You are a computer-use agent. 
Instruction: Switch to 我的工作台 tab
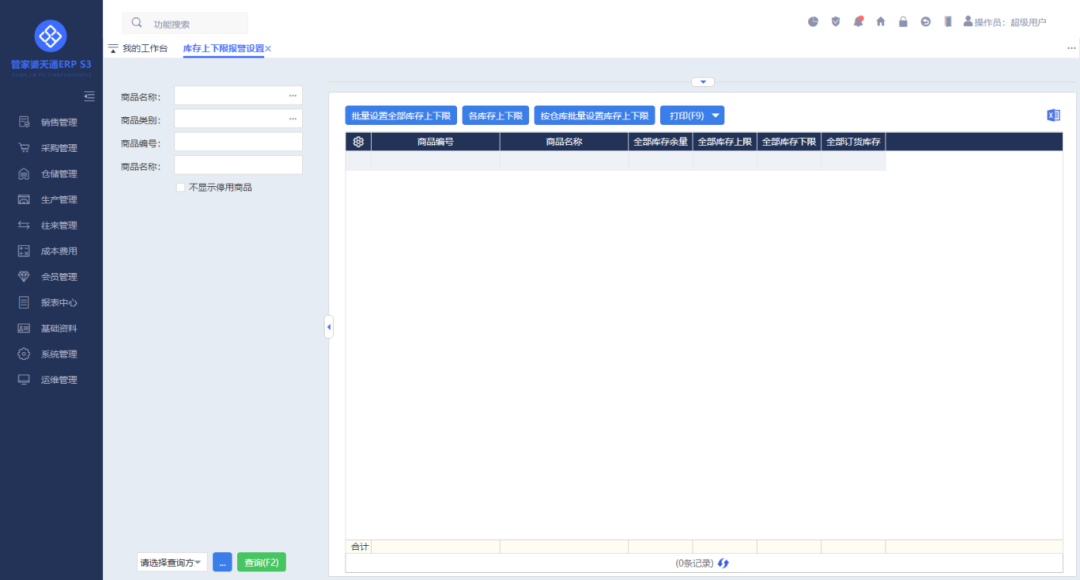pos(145,48)
